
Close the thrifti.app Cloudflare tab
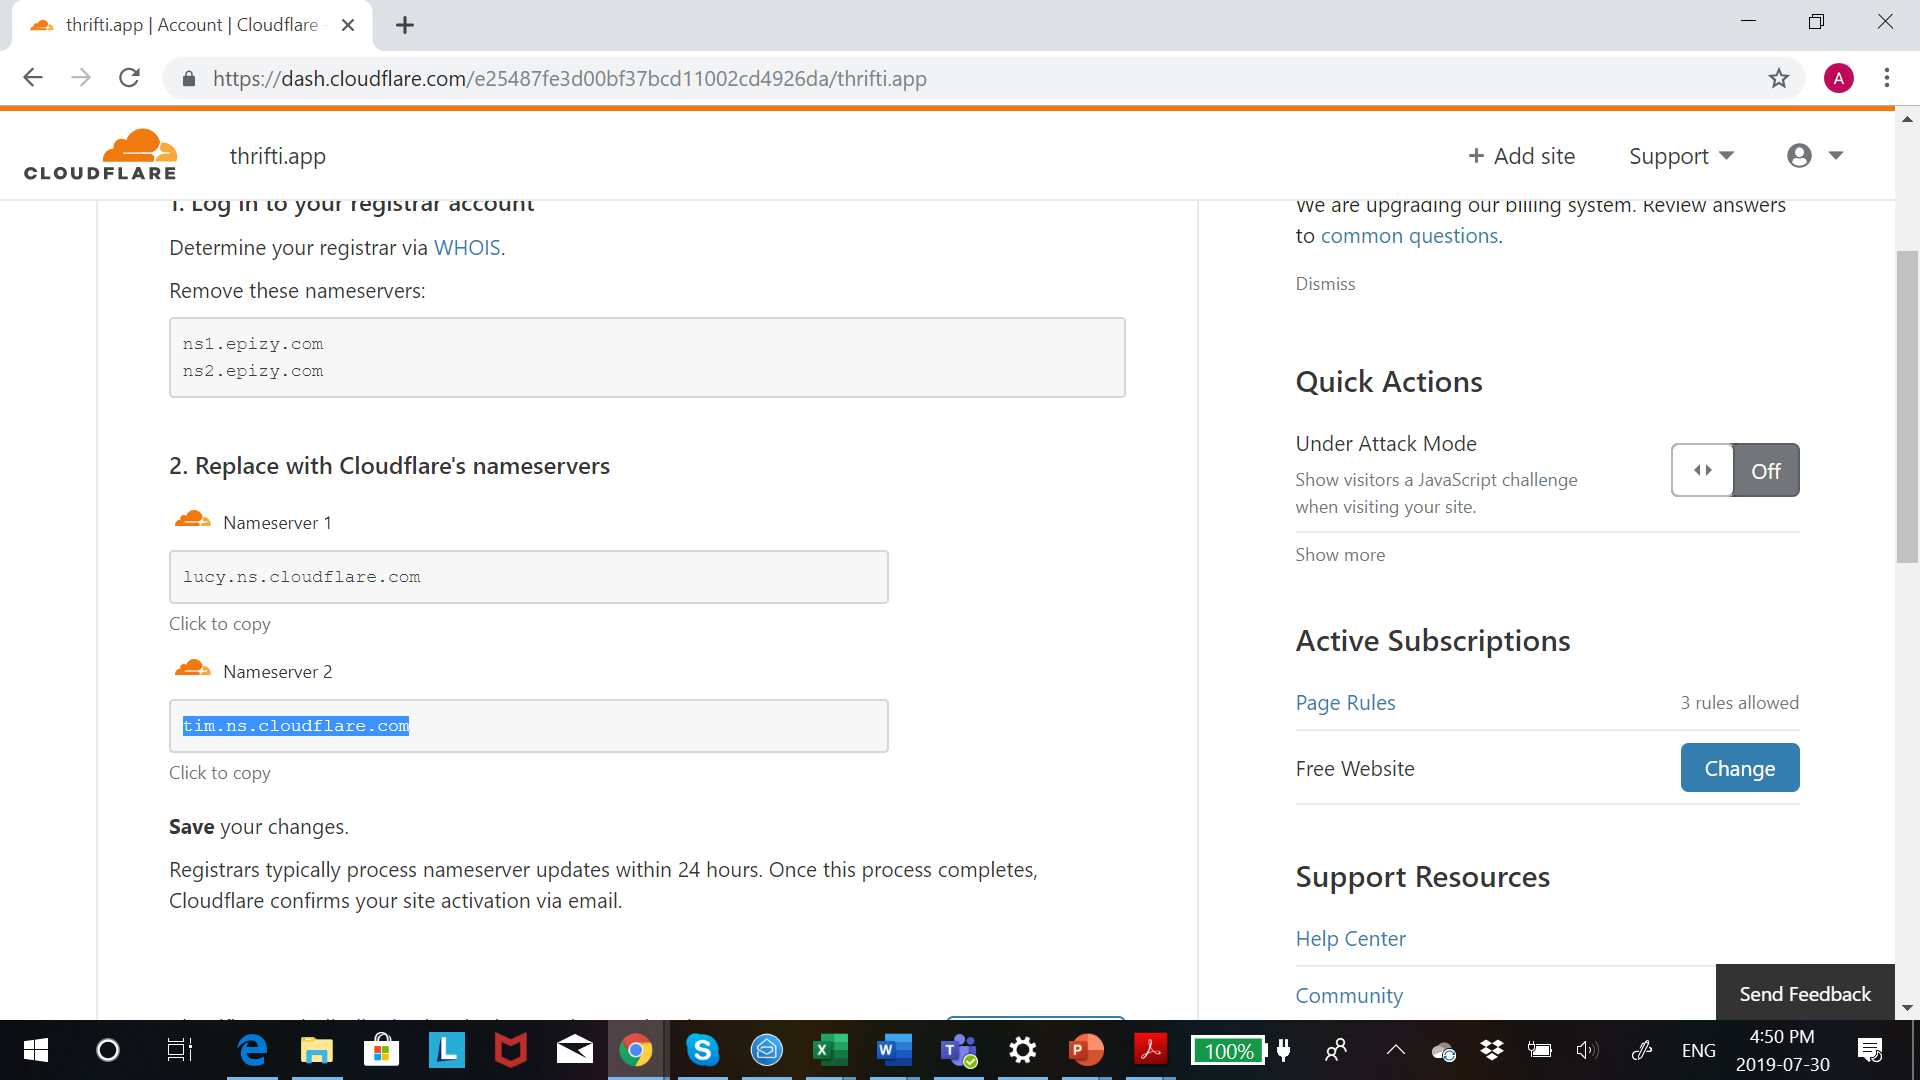point(348,25)
